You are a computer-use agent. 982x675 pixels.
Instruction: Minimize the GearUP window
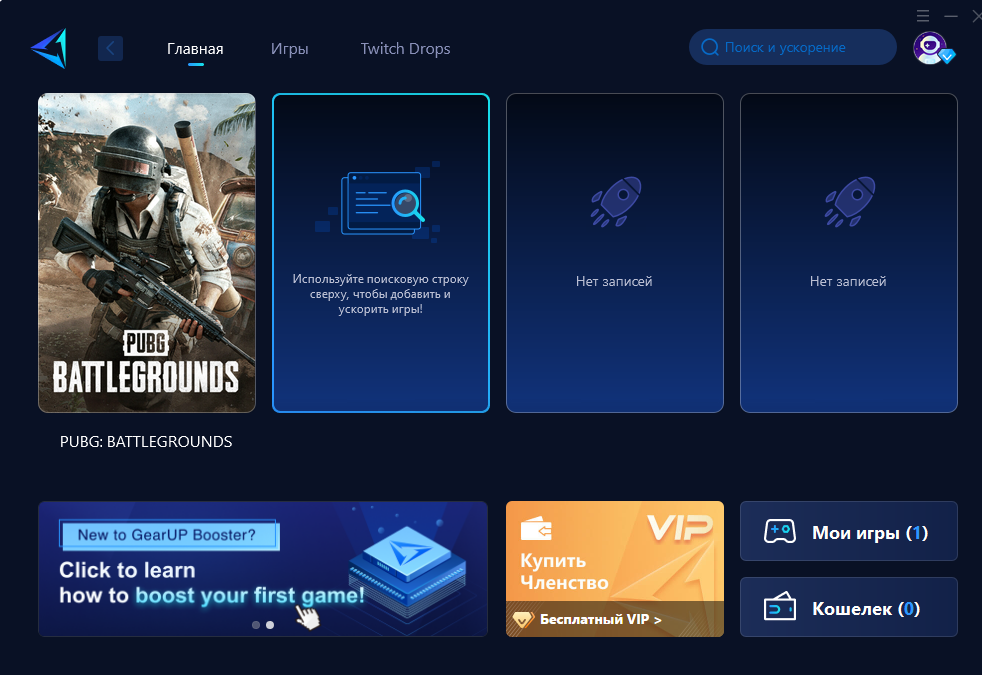[x=951, y=16]
